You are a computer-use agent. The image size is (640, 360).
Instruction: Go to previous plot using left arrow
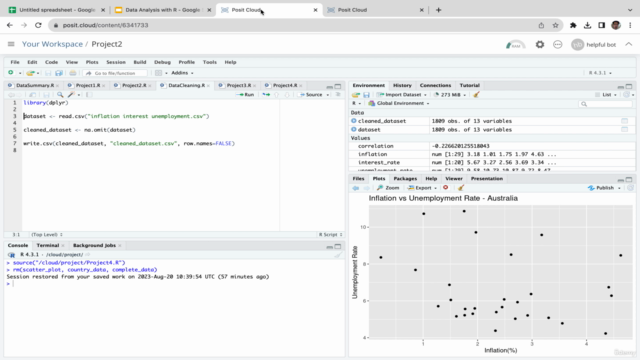[356, 188]
